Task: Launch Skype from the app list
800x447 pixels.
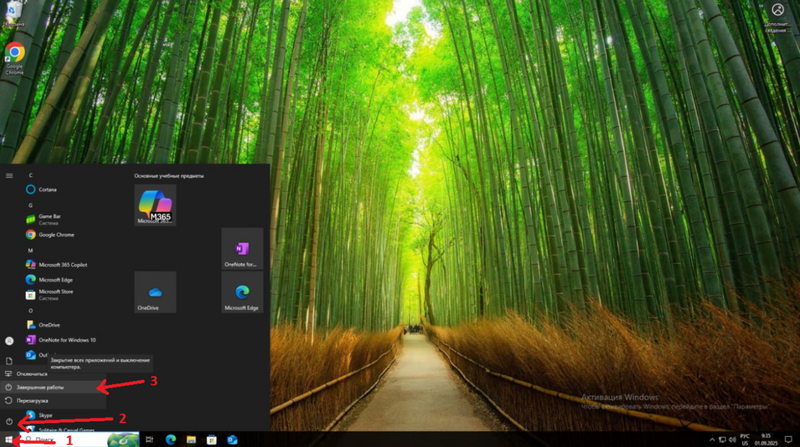Action: coord(45,415)
